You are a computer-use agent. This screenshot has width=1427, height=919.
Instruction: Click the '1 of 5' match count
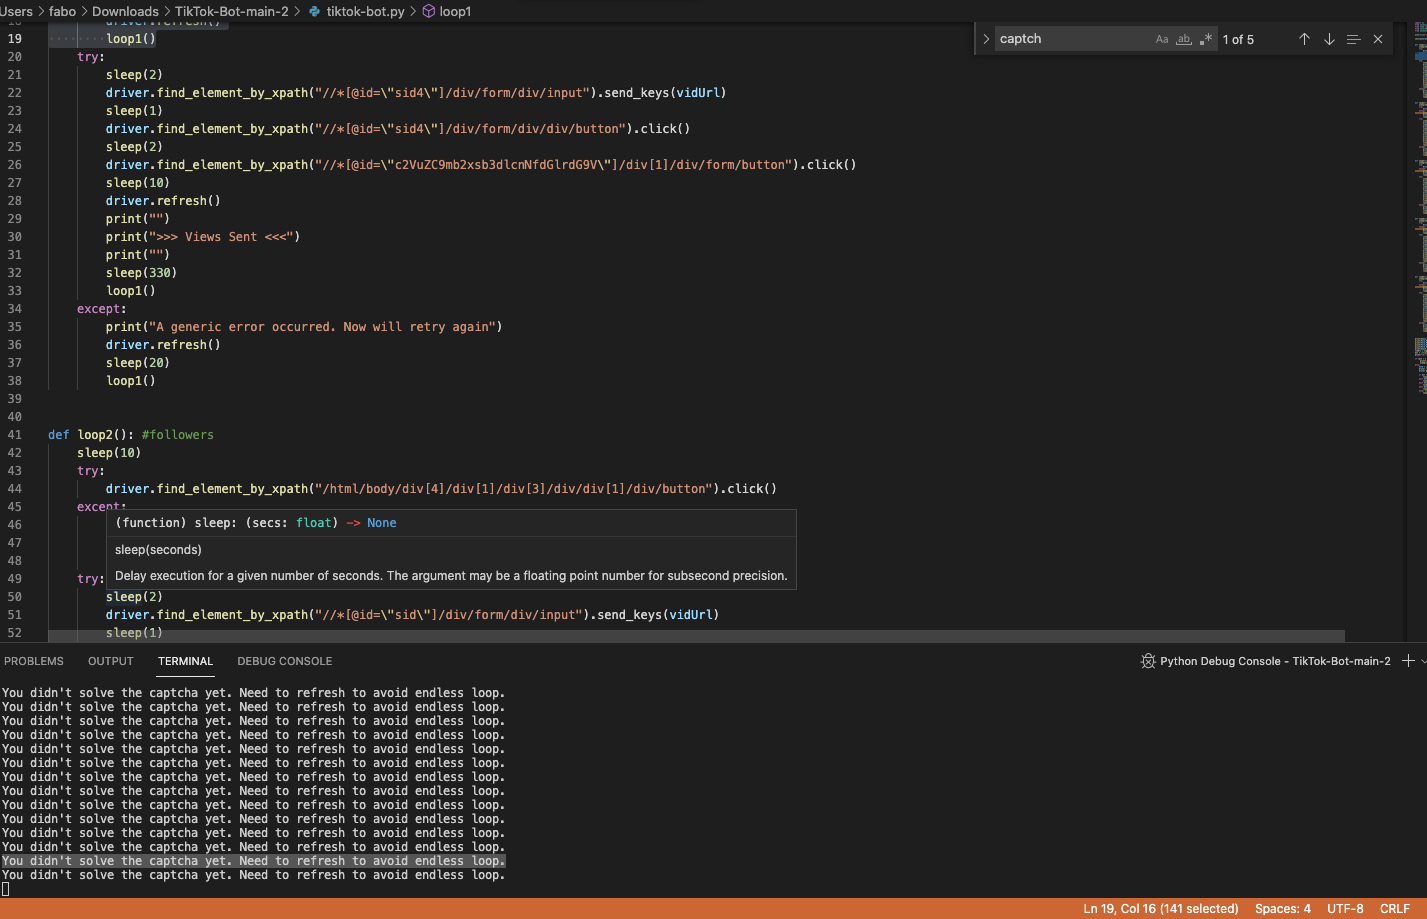(x=1238, y=39)
